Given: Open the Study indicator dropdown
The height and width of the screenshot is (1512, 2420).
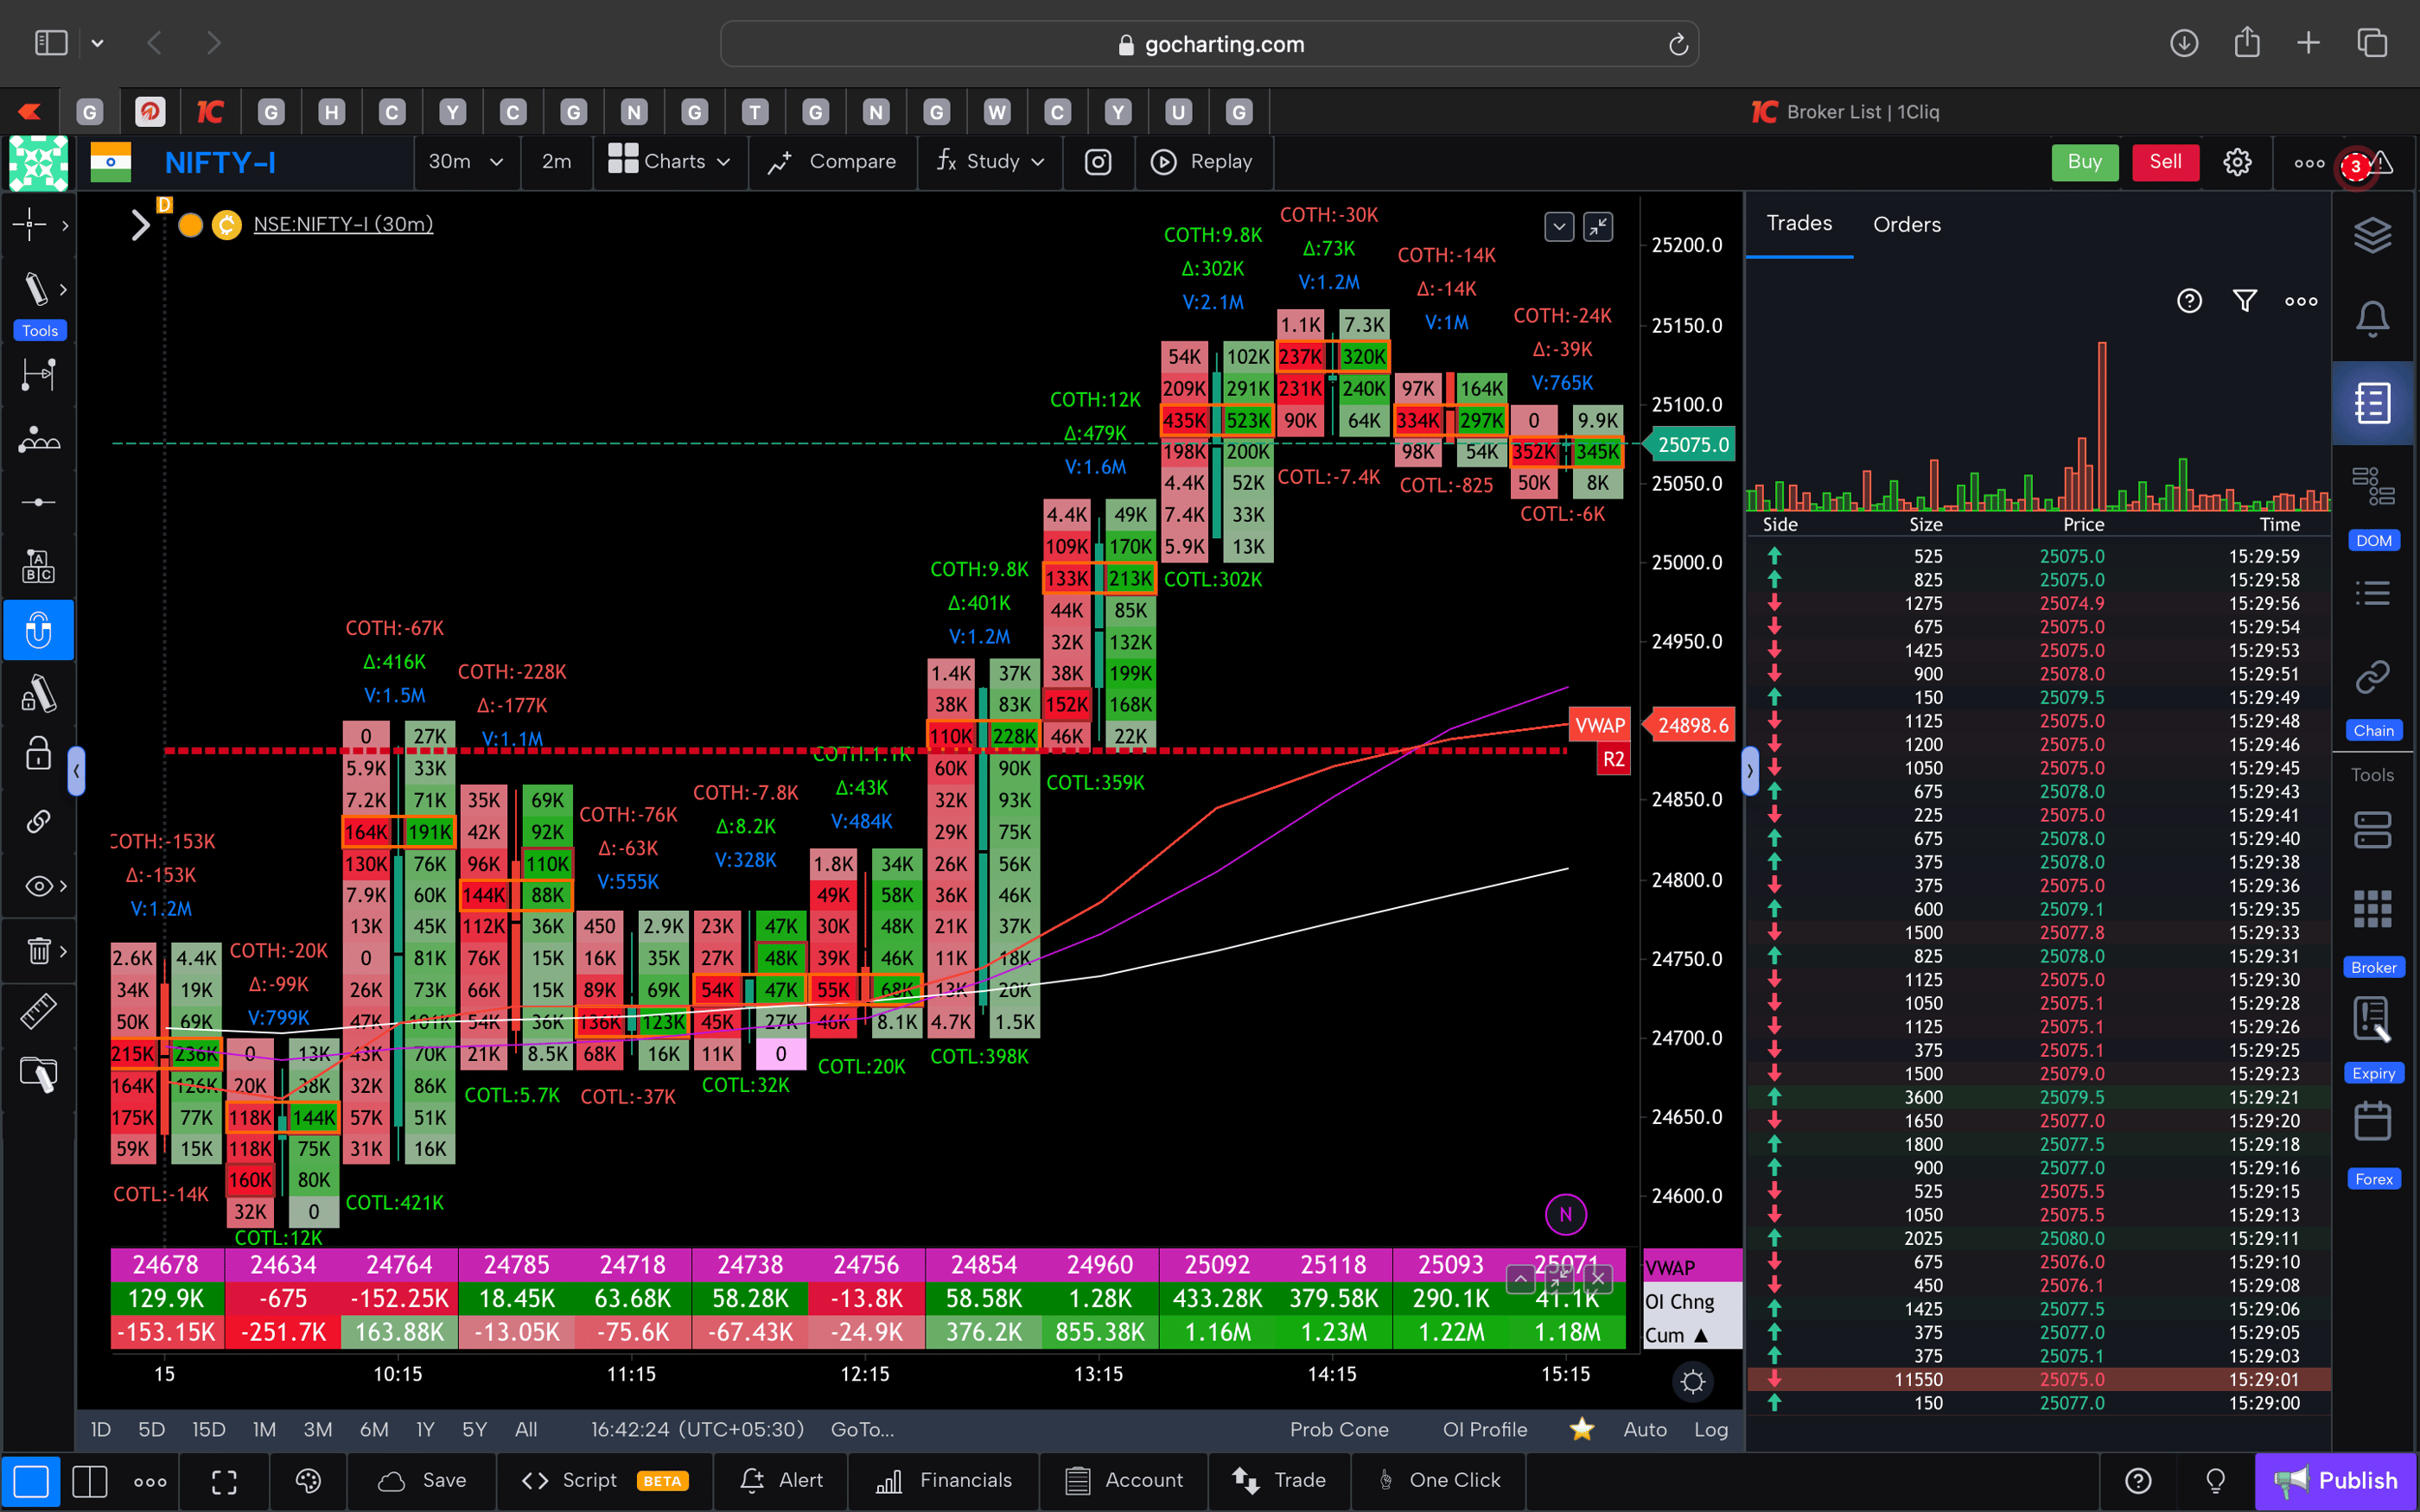Looking at the screenshot, I should tap(989, 162).
